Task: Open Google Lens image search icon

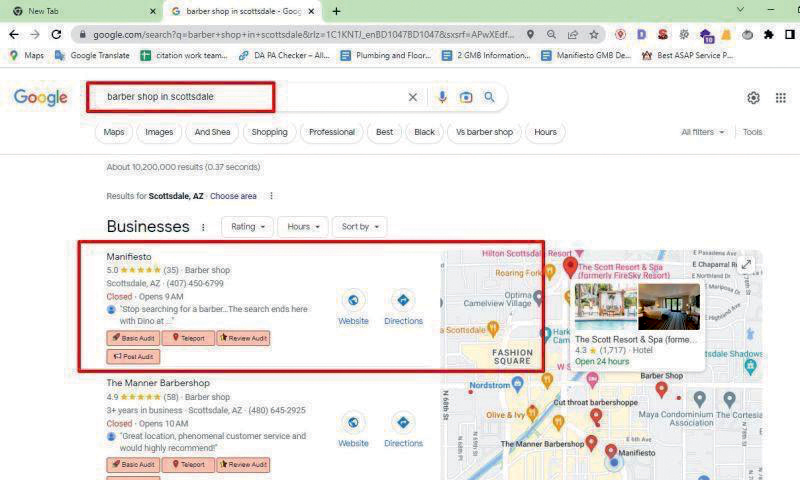Action: [466, 97]
